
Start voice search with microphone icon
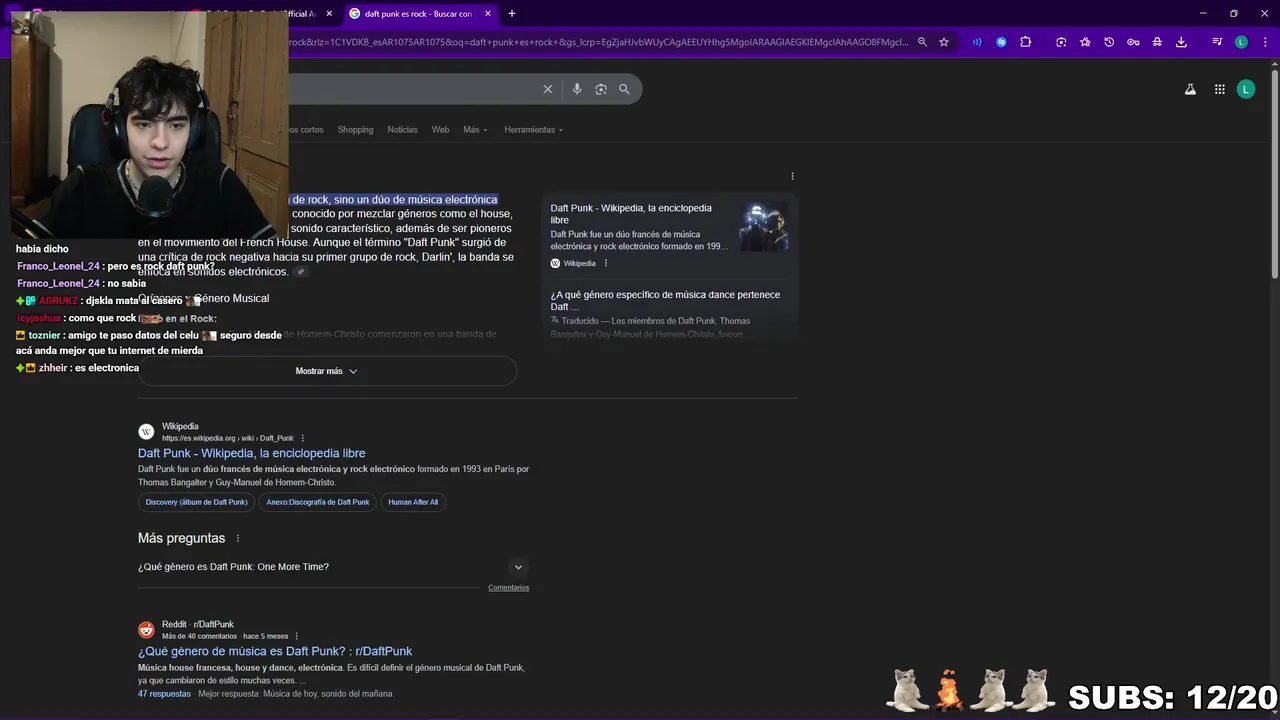pos(577,89)
